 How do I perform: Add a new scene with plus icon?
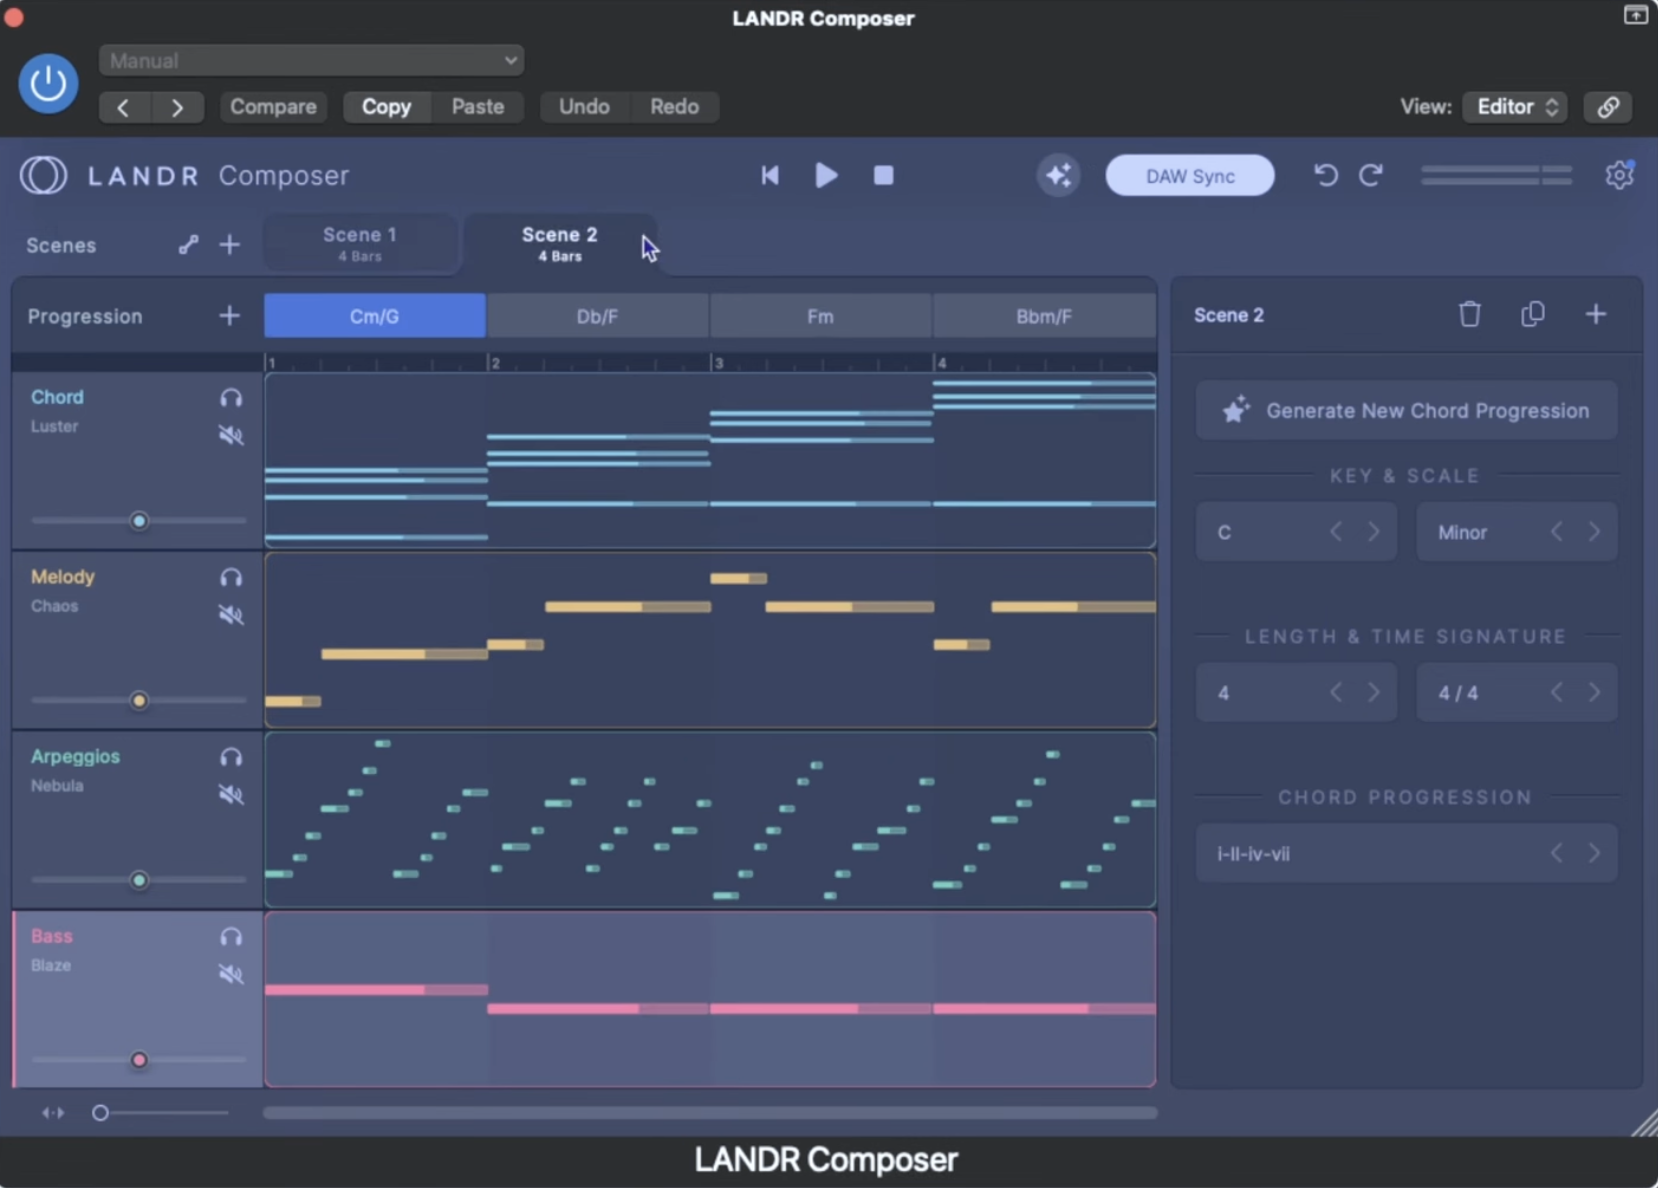[x=230, y=245]
